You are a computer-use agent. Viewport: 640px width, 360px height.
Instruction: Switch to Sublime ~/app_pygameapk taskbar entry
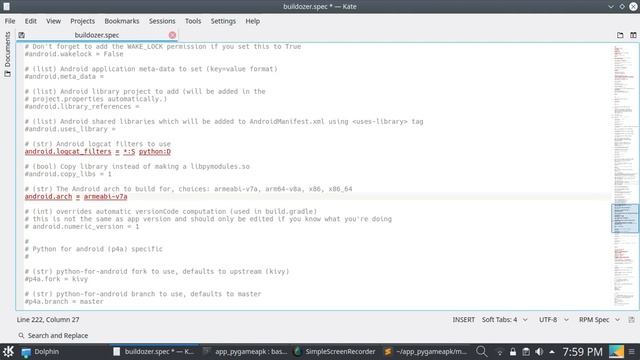click(x=425, y=351)
